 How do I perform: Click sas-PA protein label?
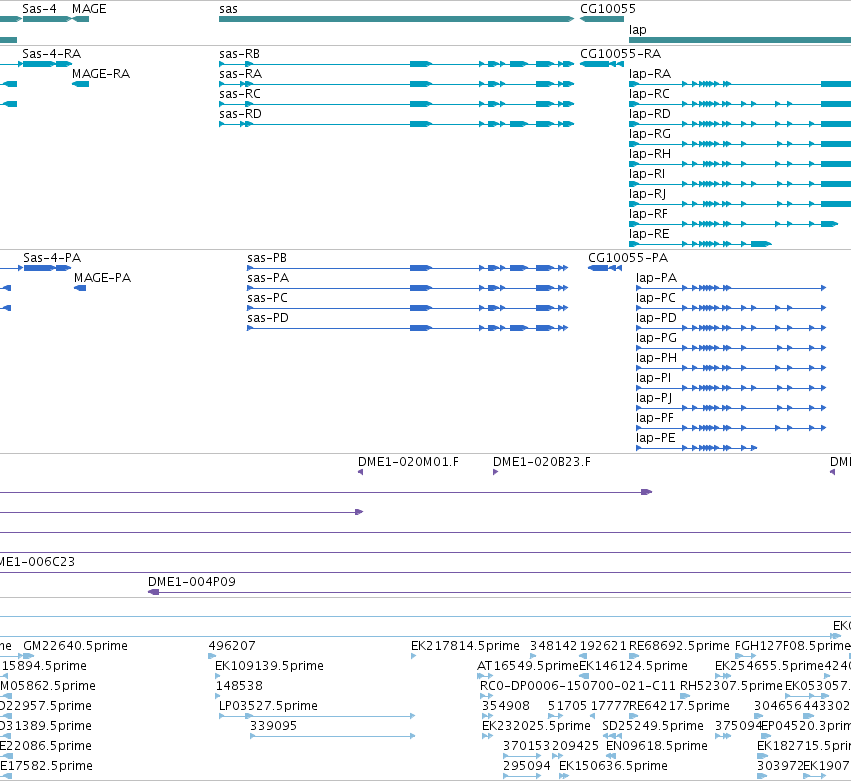268,278
